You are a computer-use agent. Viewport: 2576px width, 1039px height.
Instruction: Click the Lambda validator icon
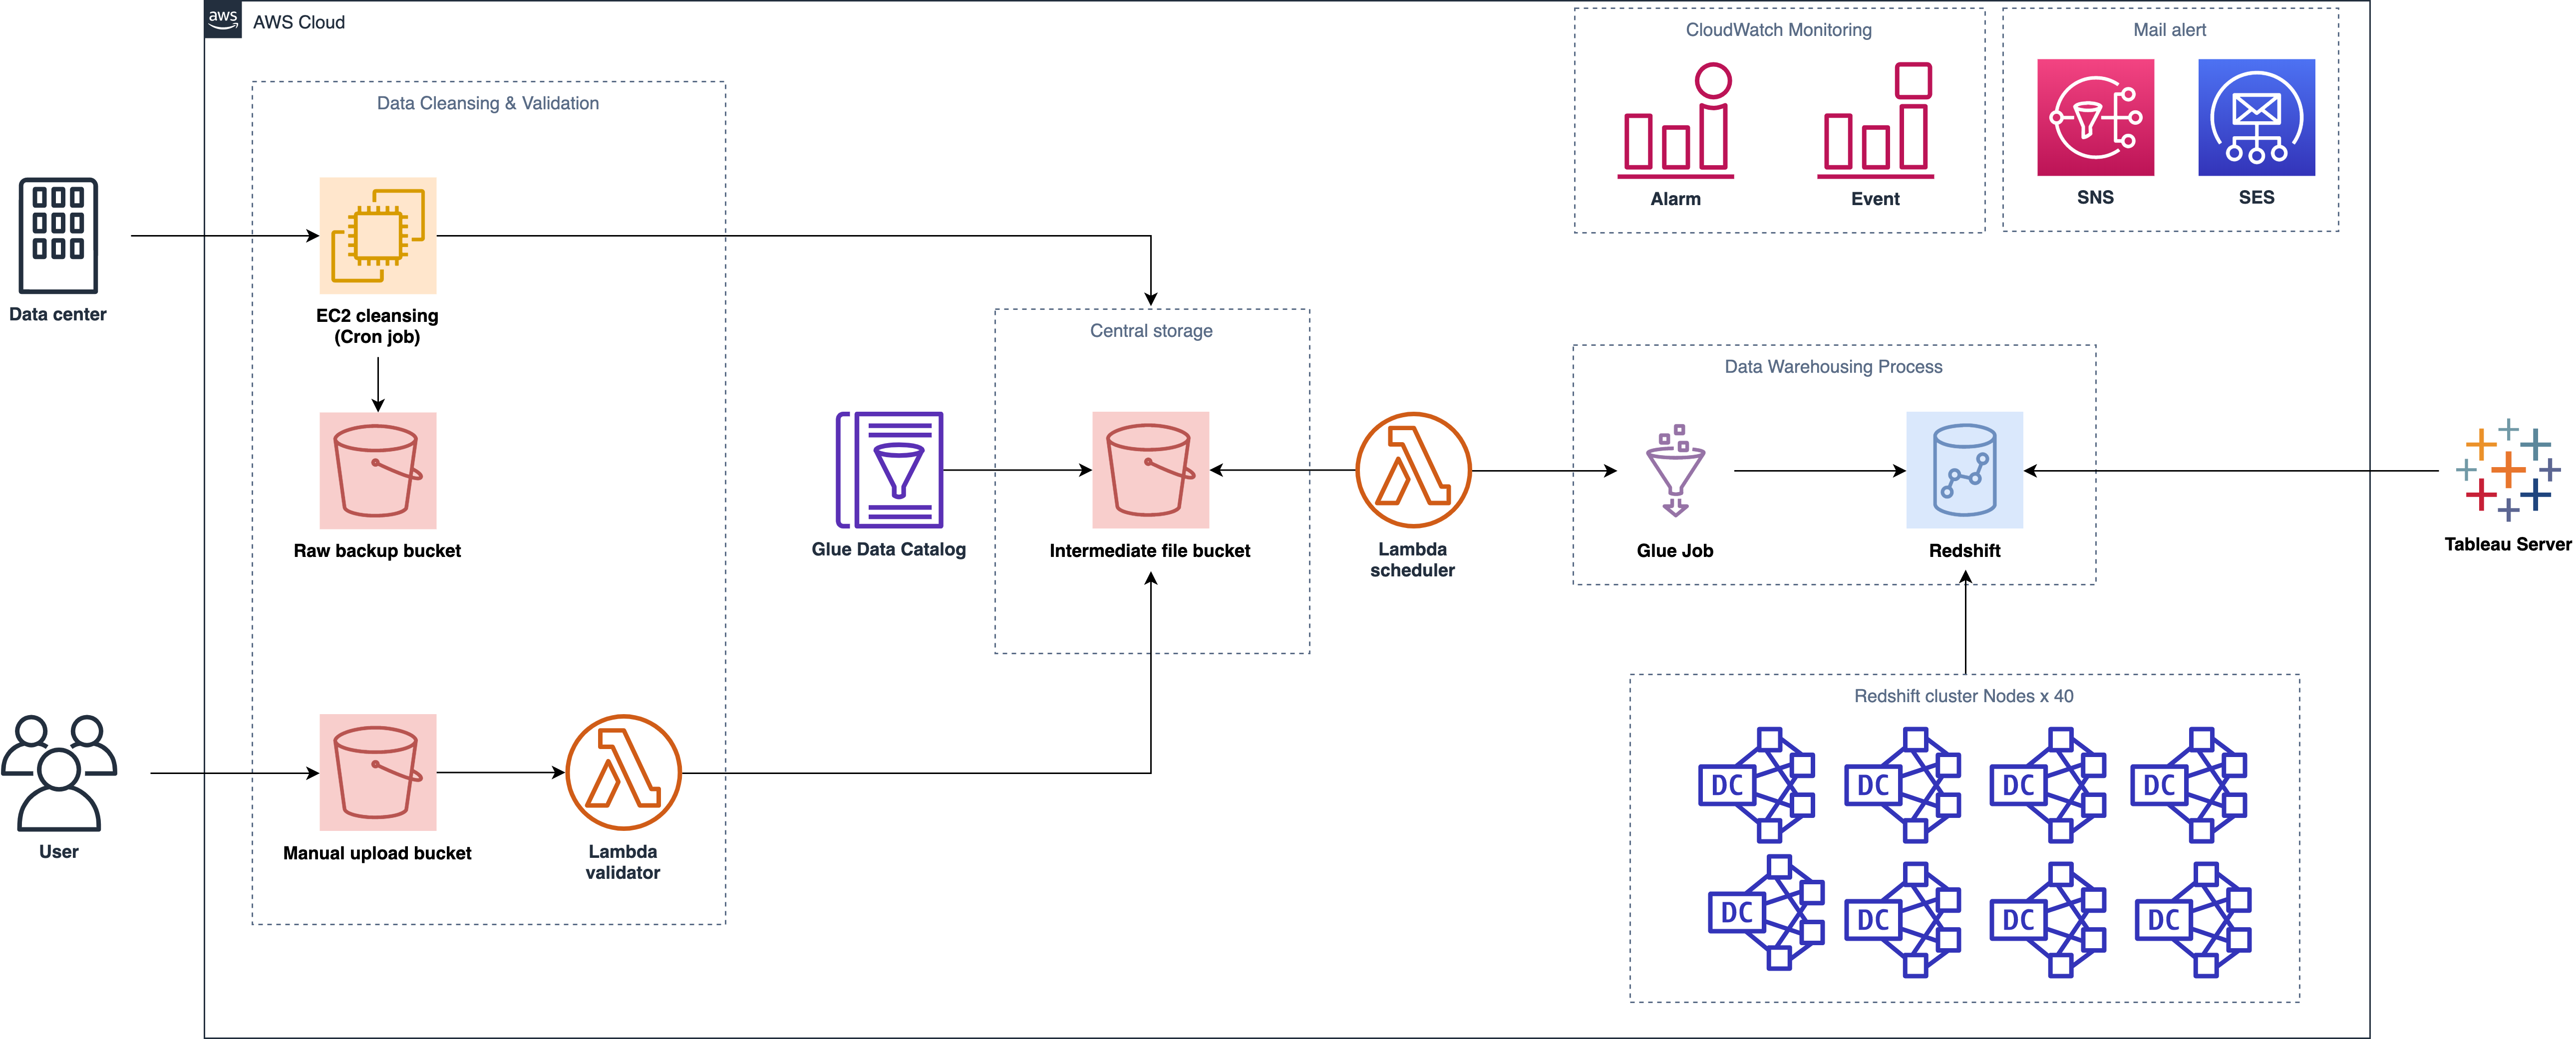coord(623,772)
